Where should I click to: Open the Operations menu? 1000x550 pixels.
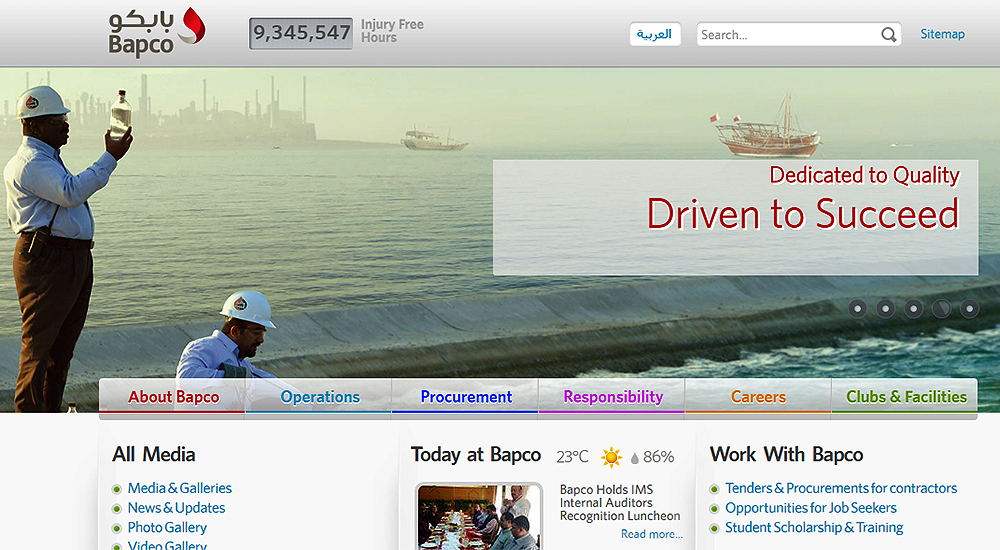pyautogui.click(x=319, y=396)
